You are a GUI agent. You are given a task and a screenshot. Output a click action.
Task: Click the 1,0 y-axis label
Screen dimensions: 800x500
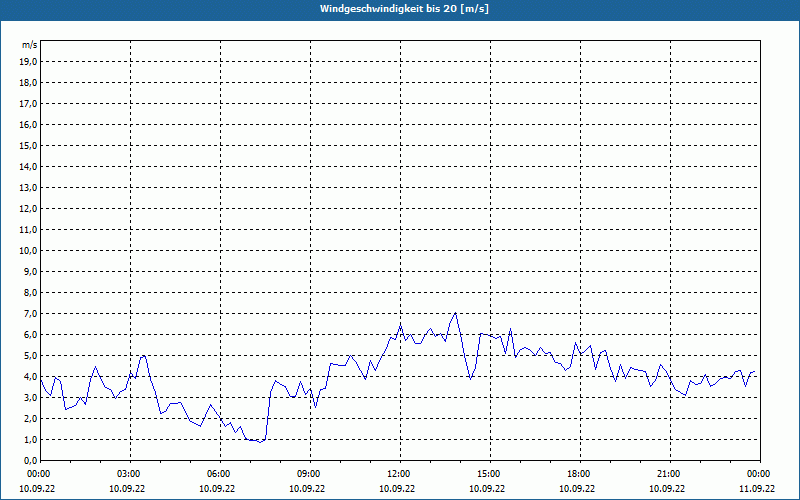click(31, 440)
